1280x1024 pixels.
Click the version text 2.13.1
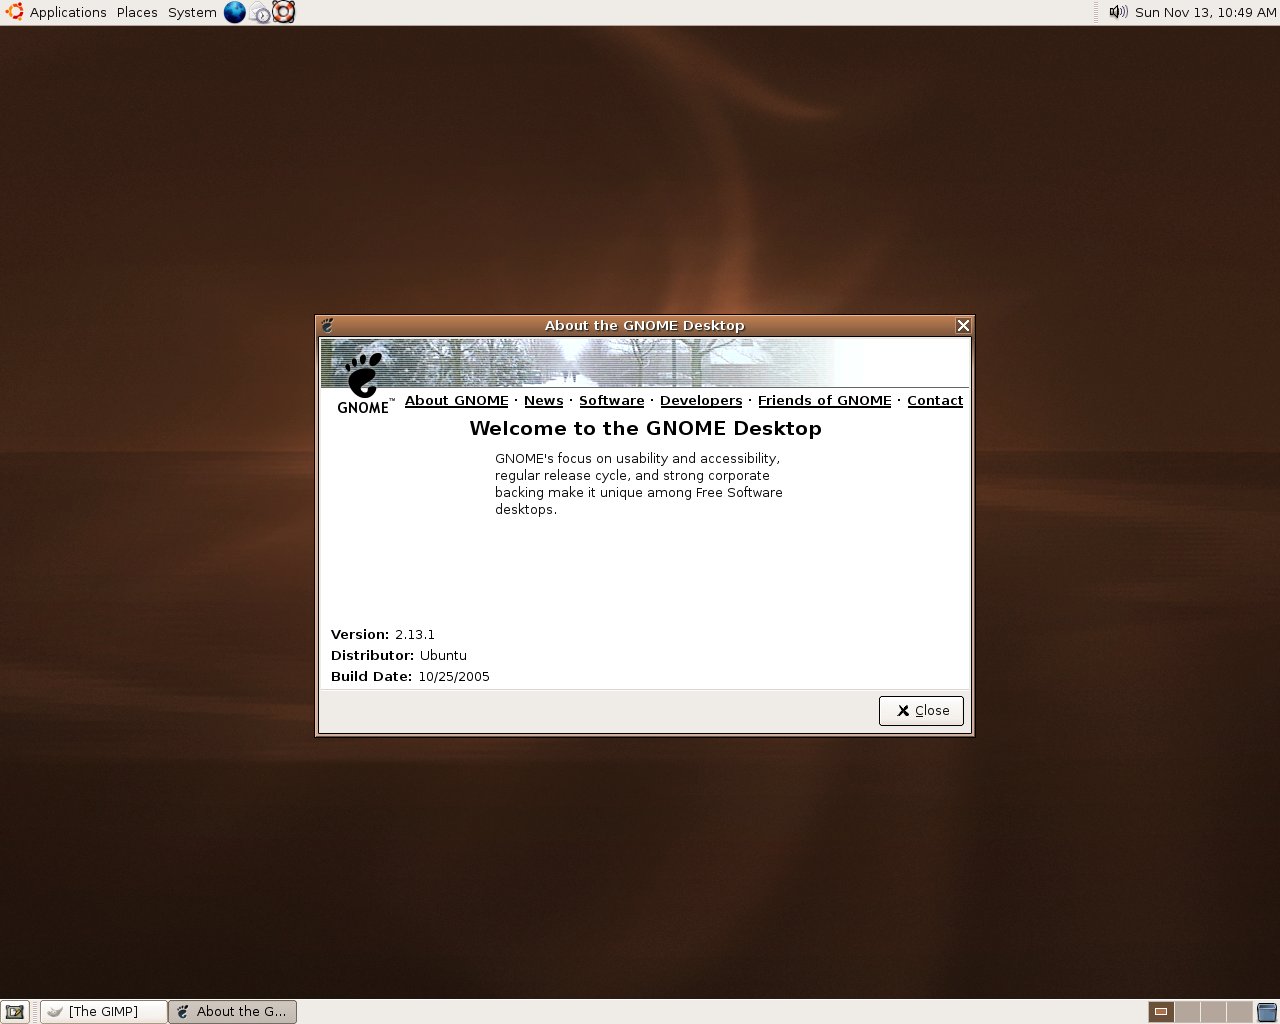tap(415, 635)
